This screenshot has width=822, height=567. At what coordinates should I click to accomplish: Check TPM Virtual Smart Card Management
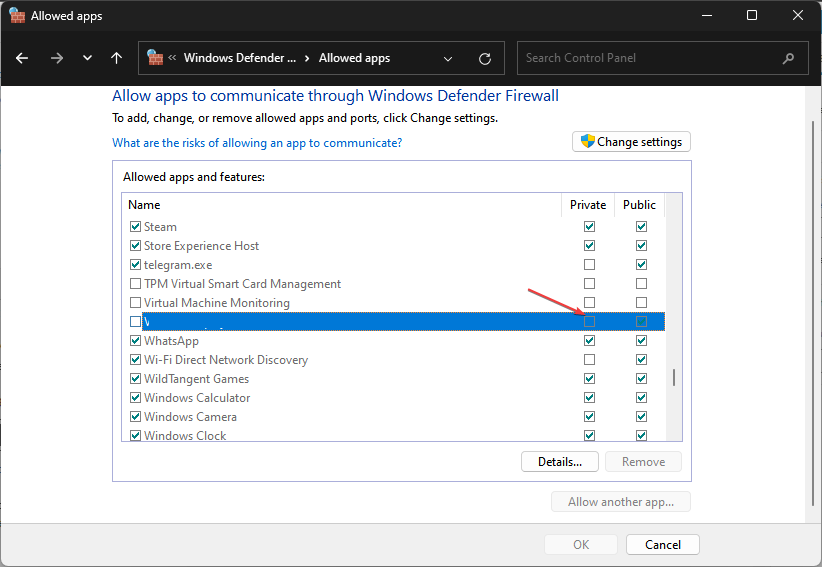tap(136, 284)
